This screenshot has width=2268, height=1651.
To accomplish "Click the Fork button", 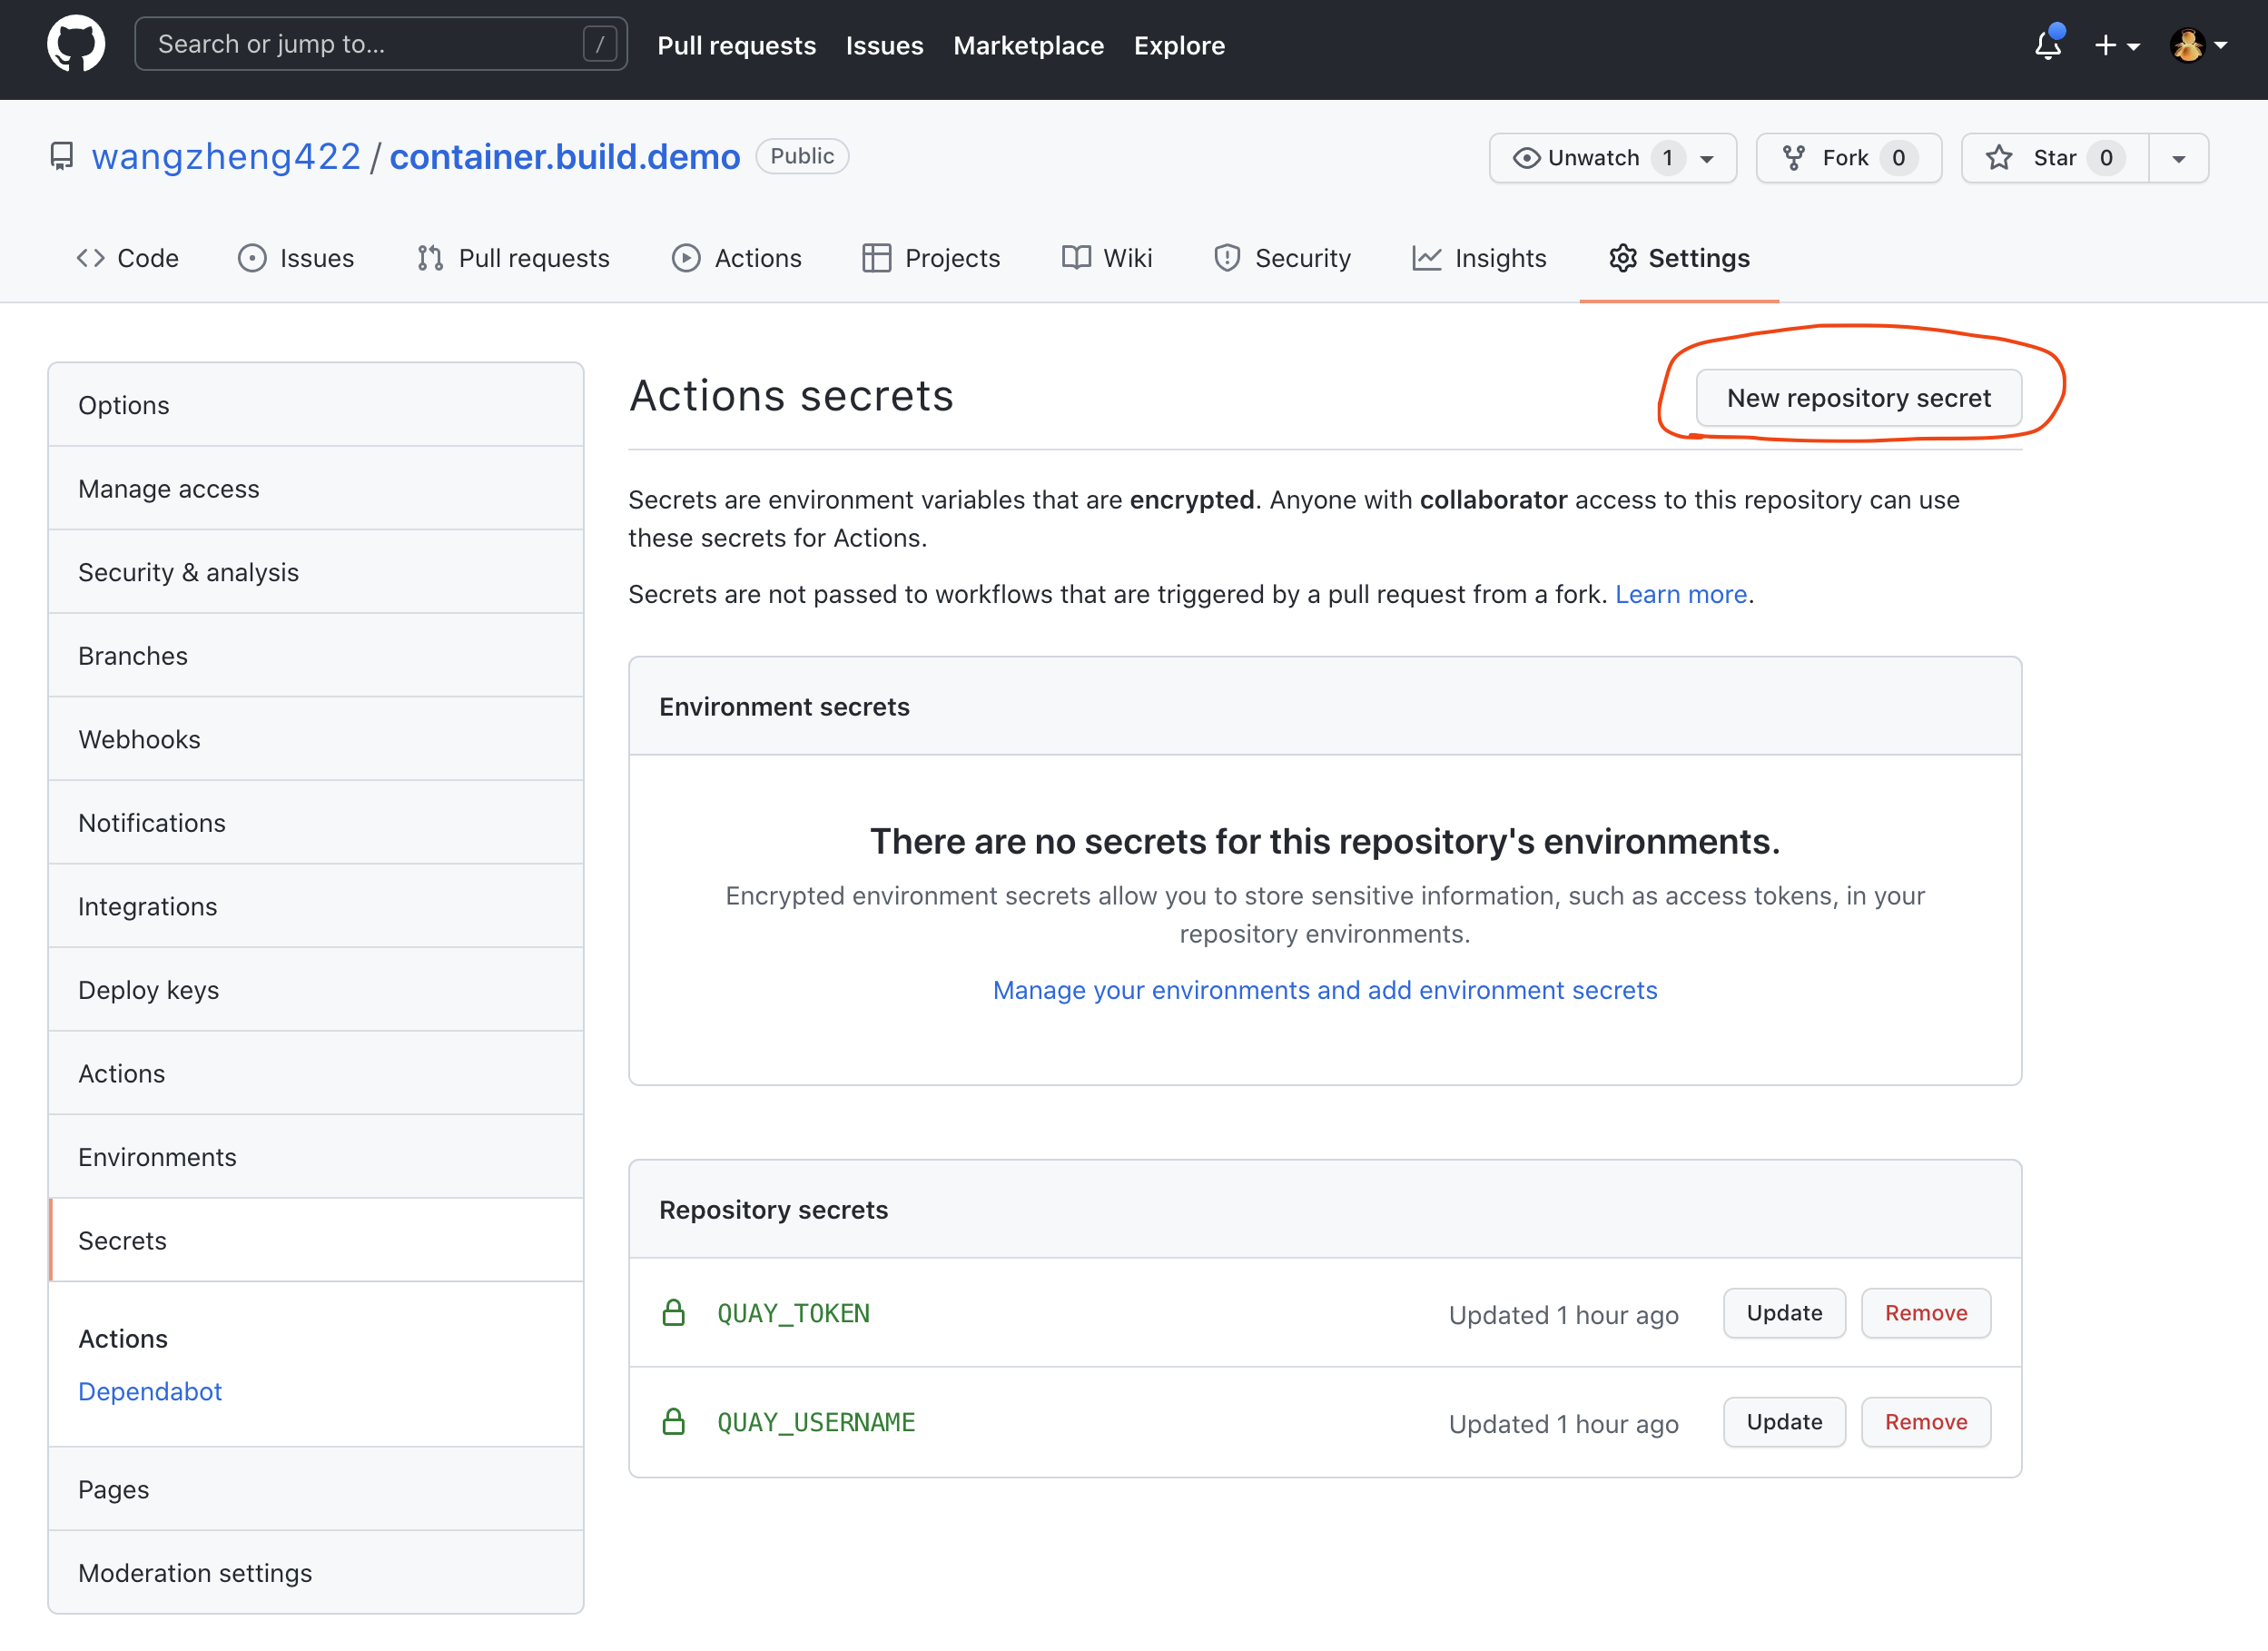I will click(x=1847, y=158).
